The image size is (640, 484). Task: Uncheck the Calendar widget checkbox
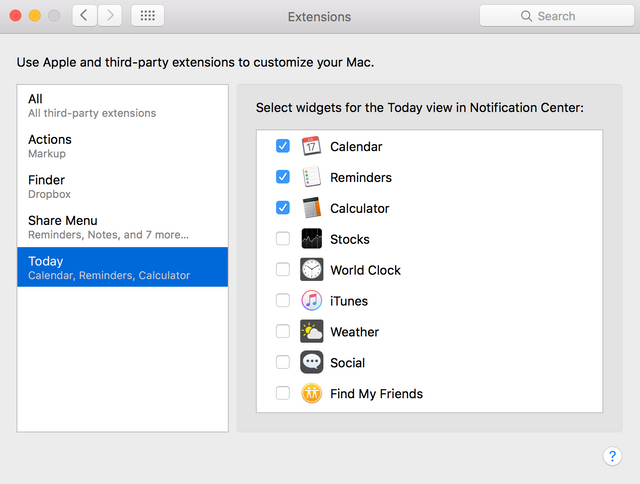[283, 146]
